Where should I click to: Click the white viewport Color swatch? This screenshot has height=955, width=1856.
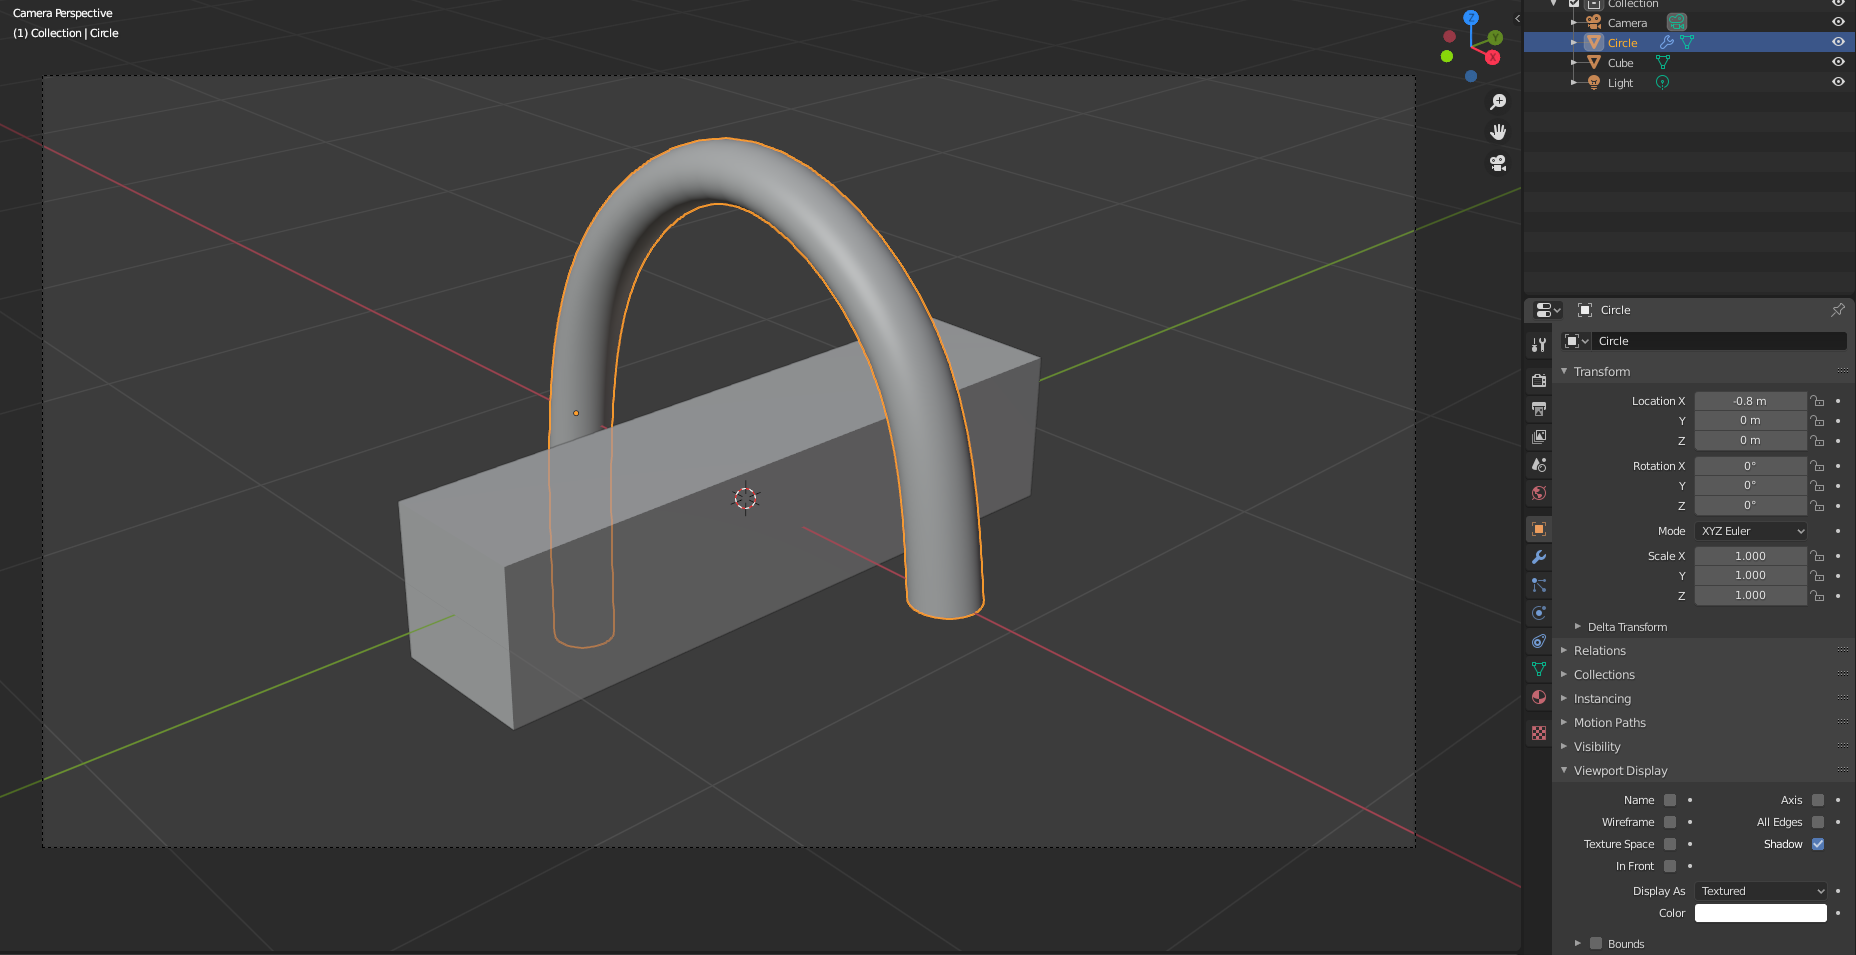1761,913
